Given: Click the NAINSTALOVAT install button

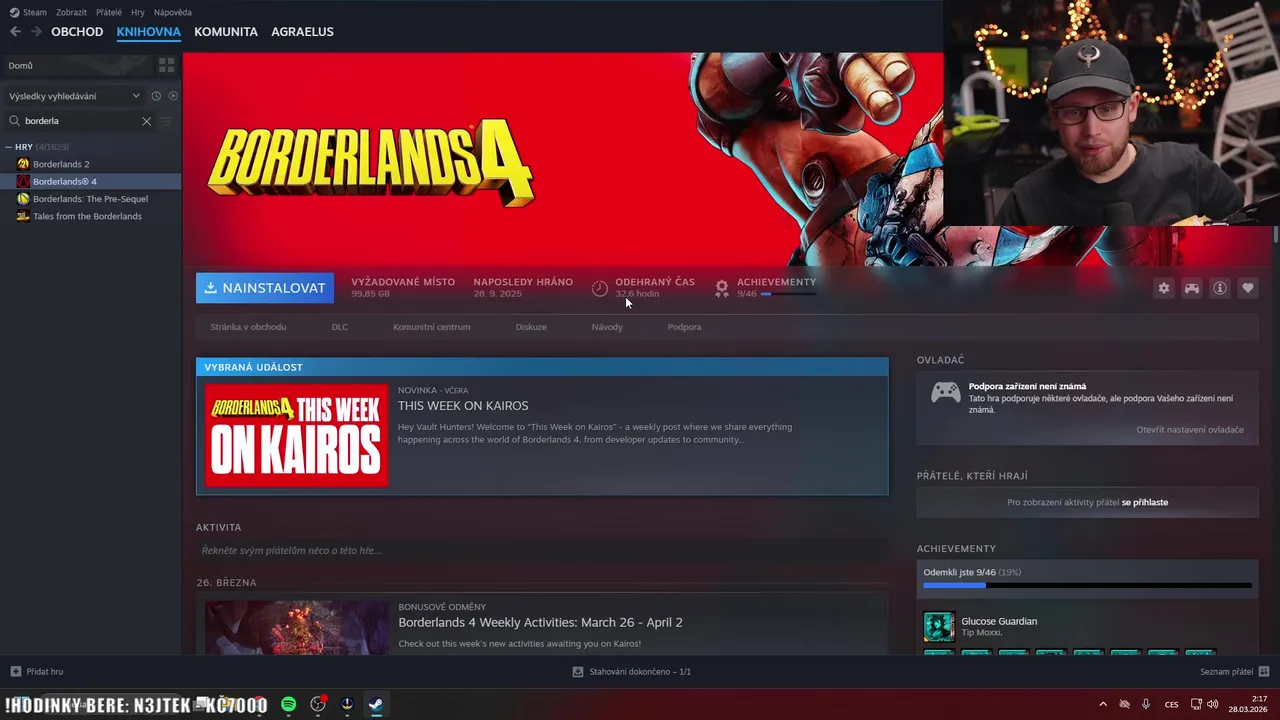Looking at the screenshot, I should 265,288.
